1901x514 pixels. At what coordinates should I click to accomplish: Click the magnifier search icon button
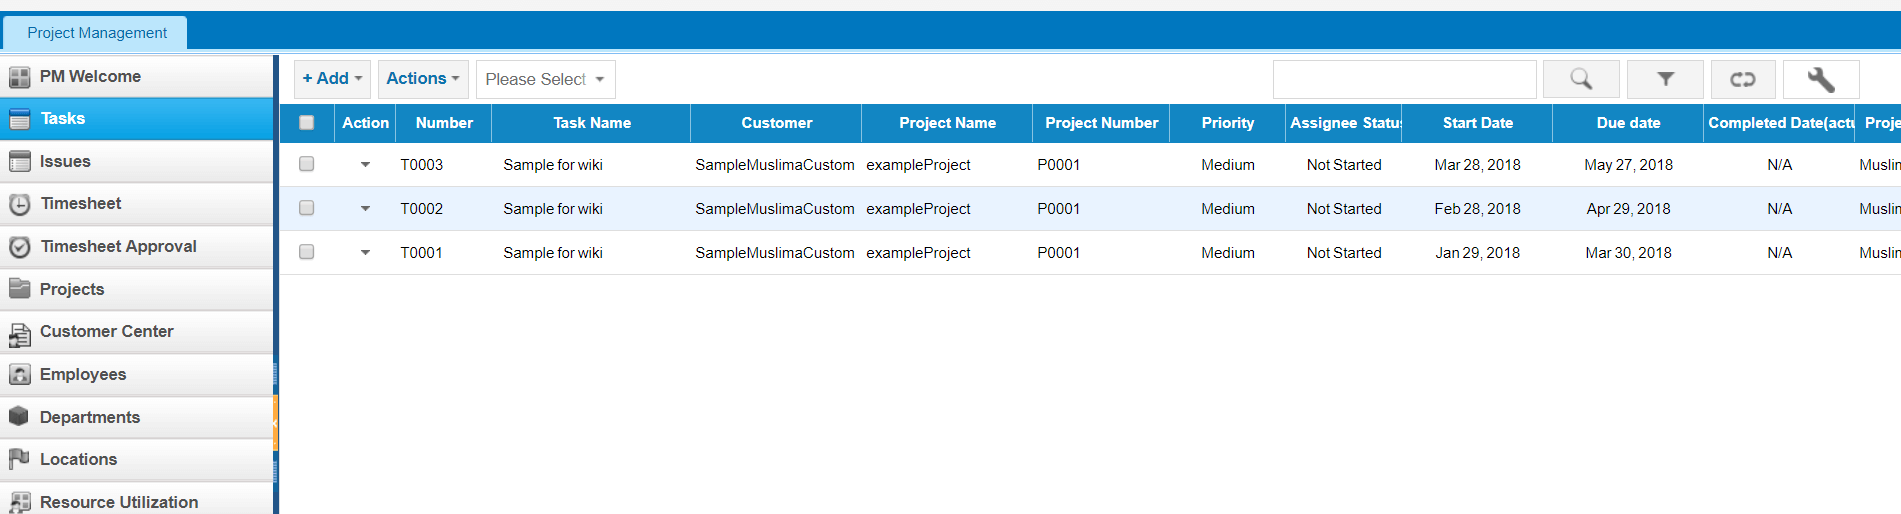1581,79
